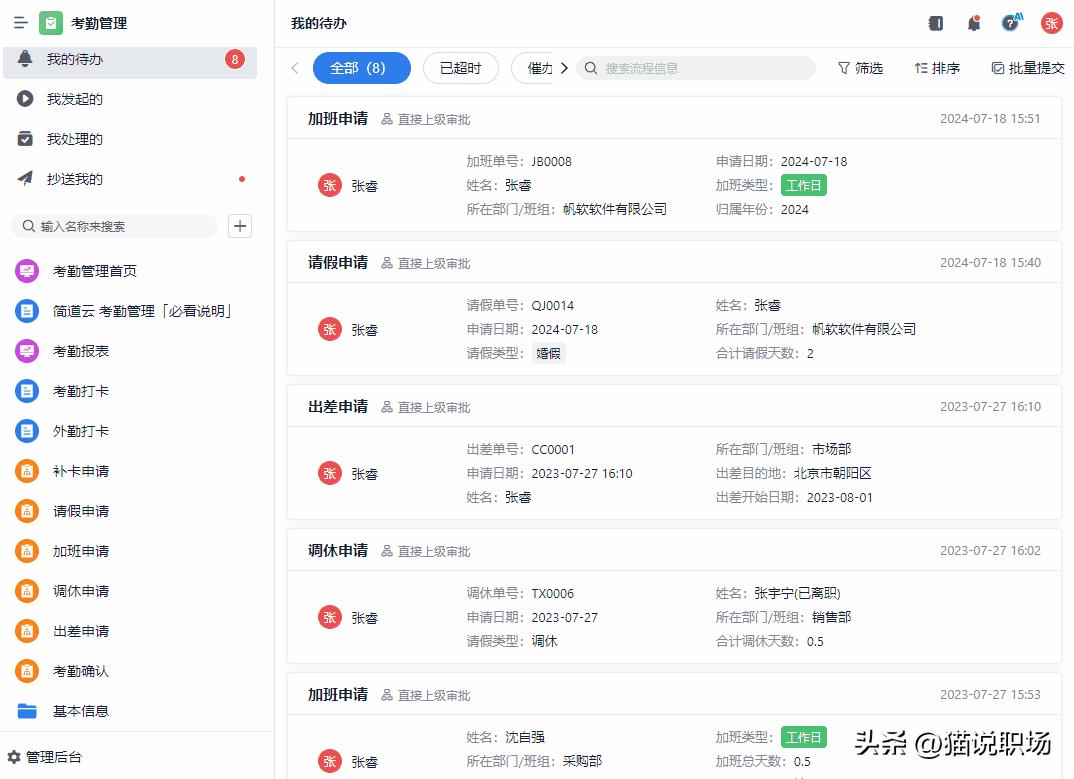Open the 加班申请 card for 沈自强
The image size is (1074, 779).
[674, 726]
